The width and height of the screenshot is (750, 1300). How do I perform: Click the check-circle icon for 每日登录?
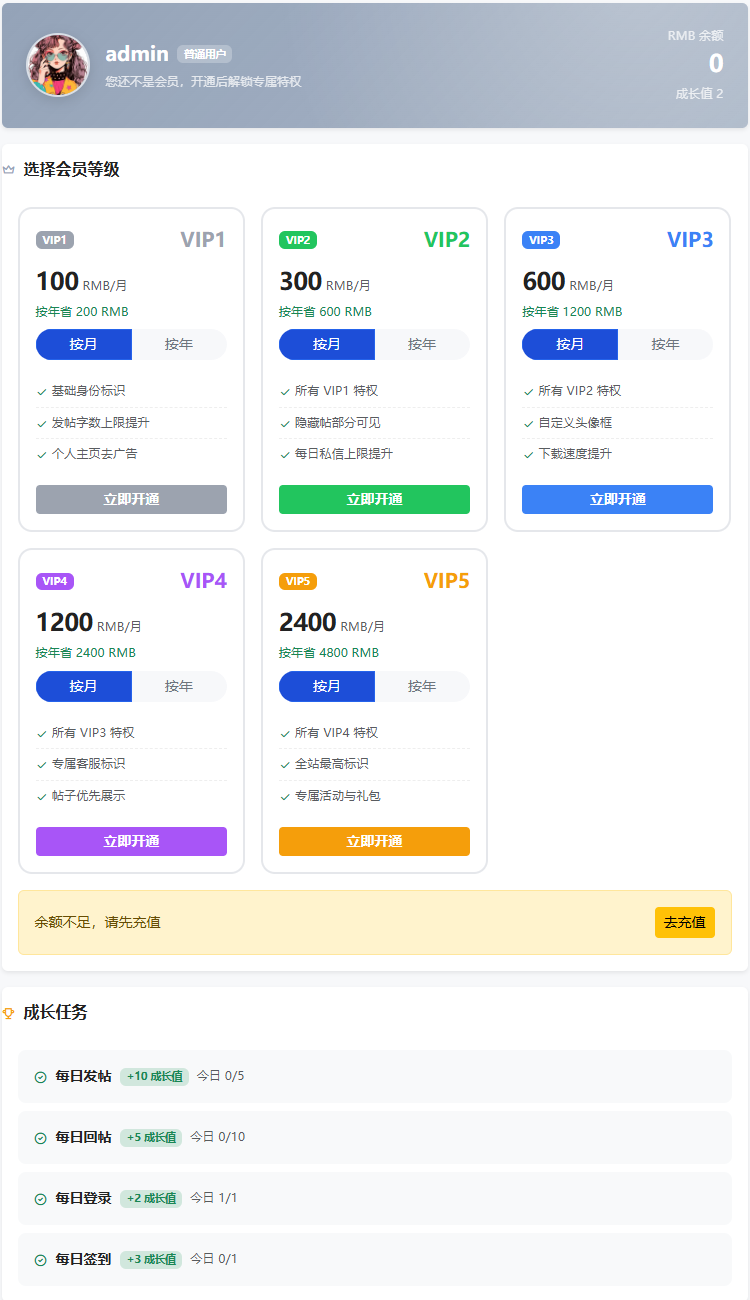click(41, 1199)
